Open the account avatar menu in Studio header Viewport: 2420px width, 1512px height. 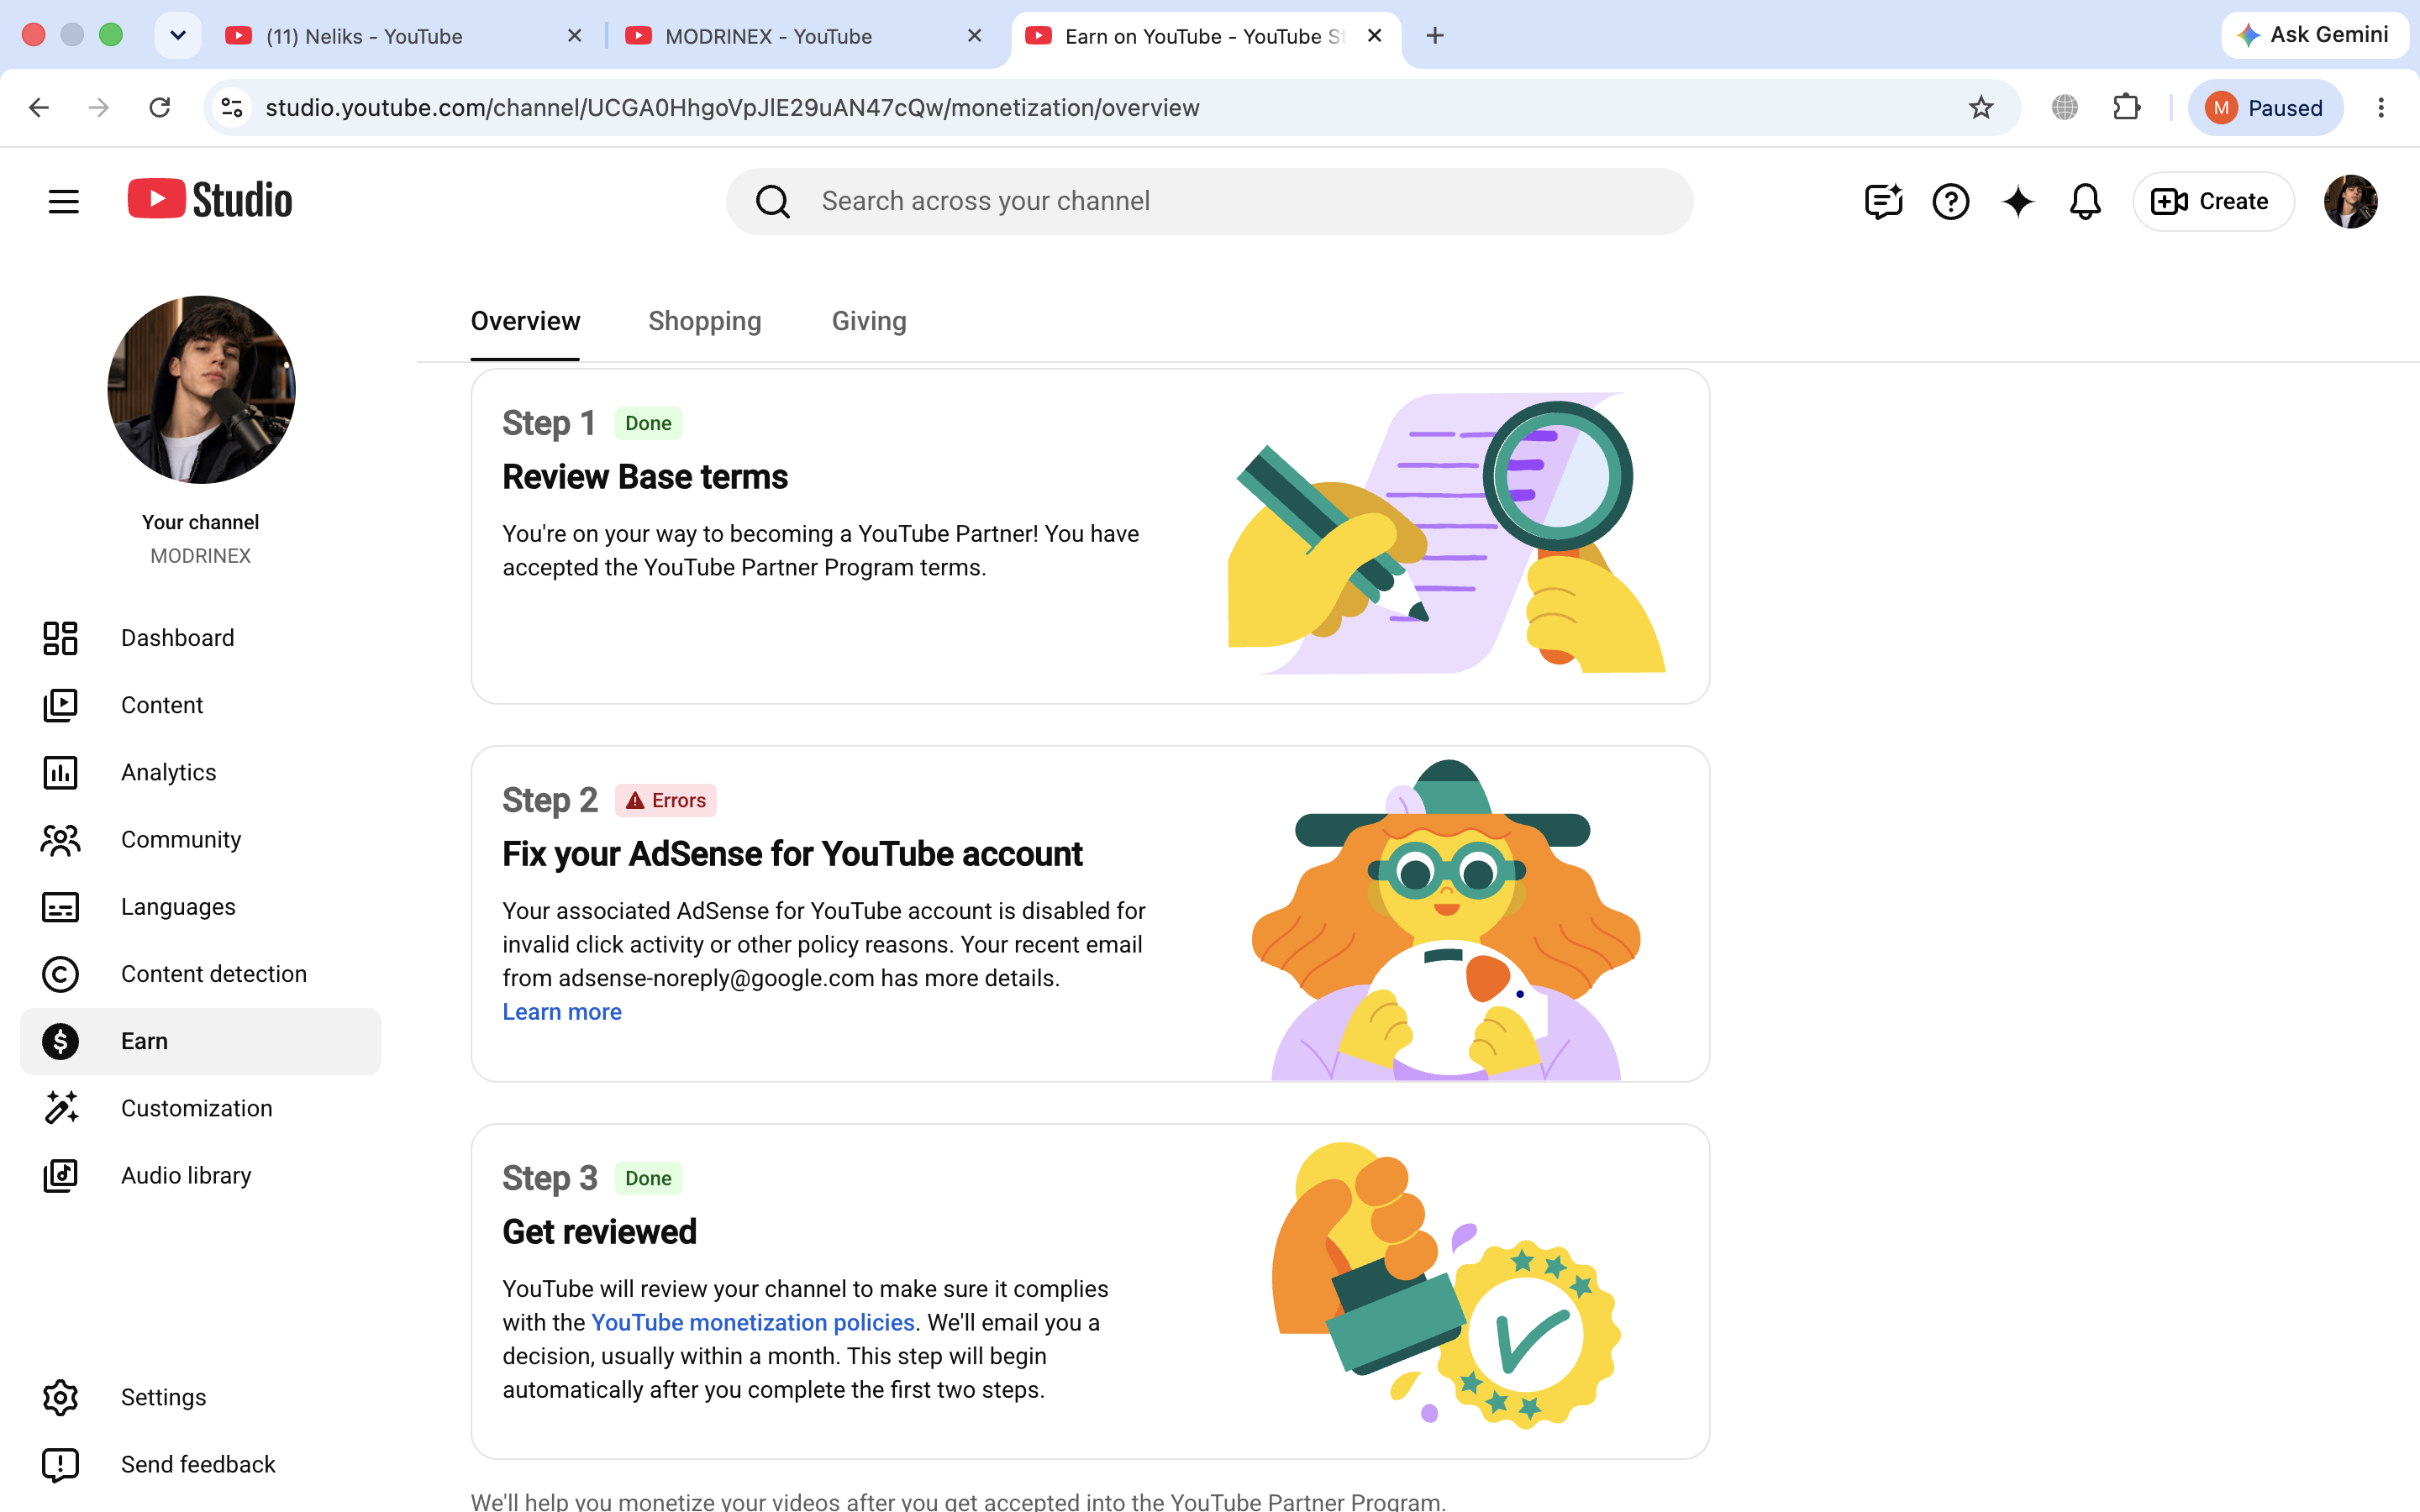(2350, 201)
